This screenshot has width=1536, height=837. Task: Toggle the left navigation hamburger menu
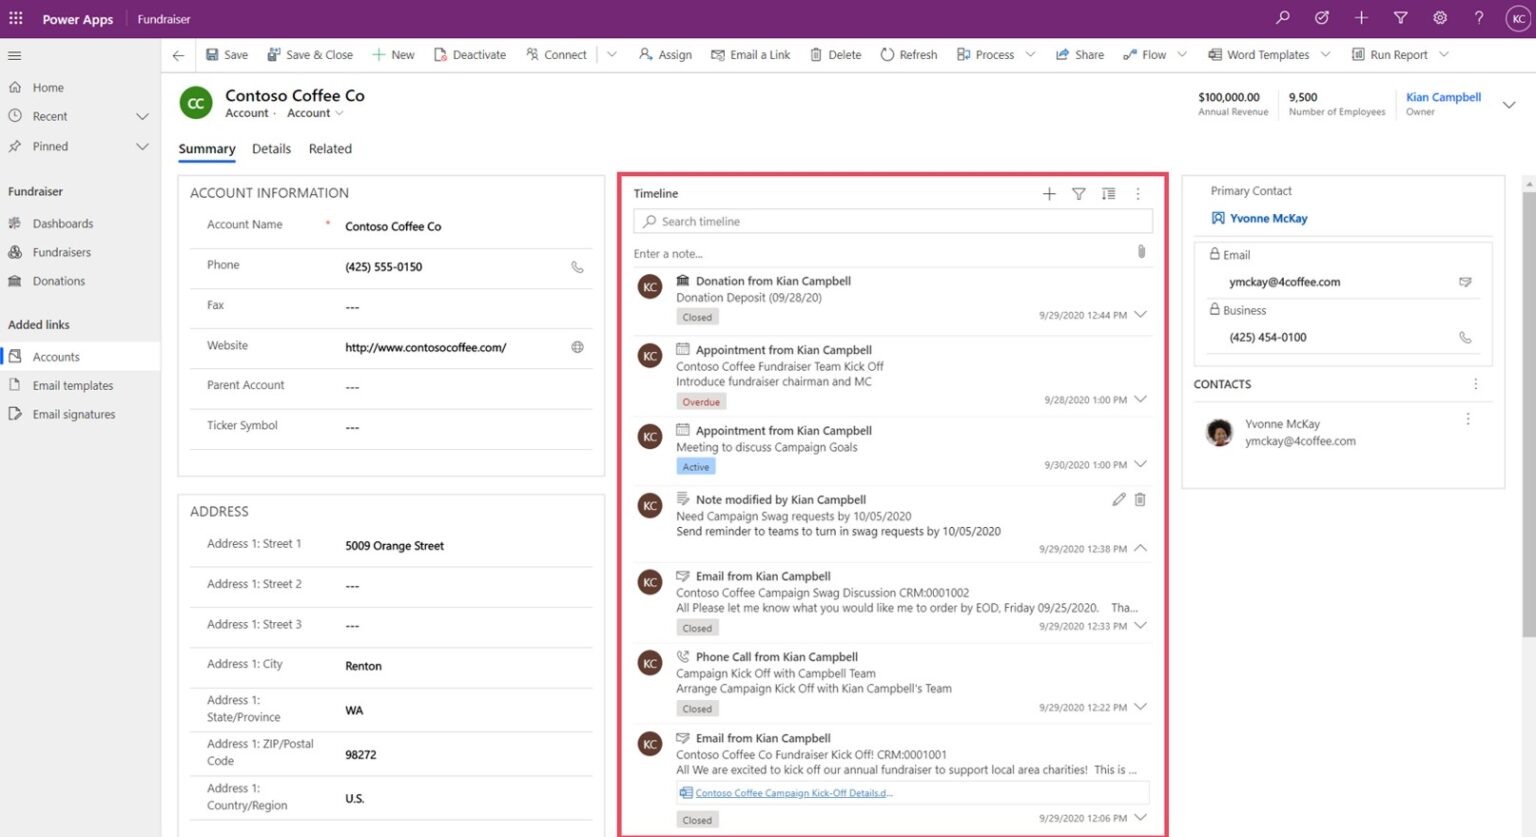coord(14,56)
